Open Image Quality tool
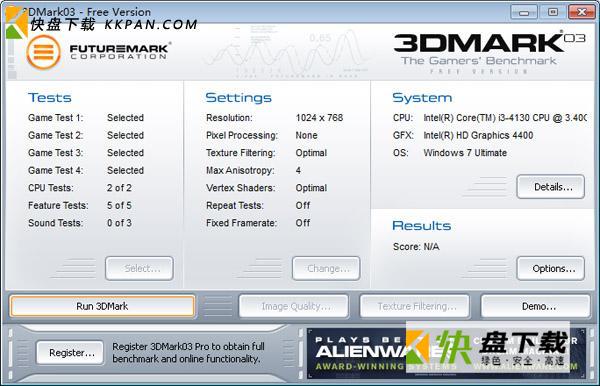This screenshot has height=386, width=600. tap(293, 306)
